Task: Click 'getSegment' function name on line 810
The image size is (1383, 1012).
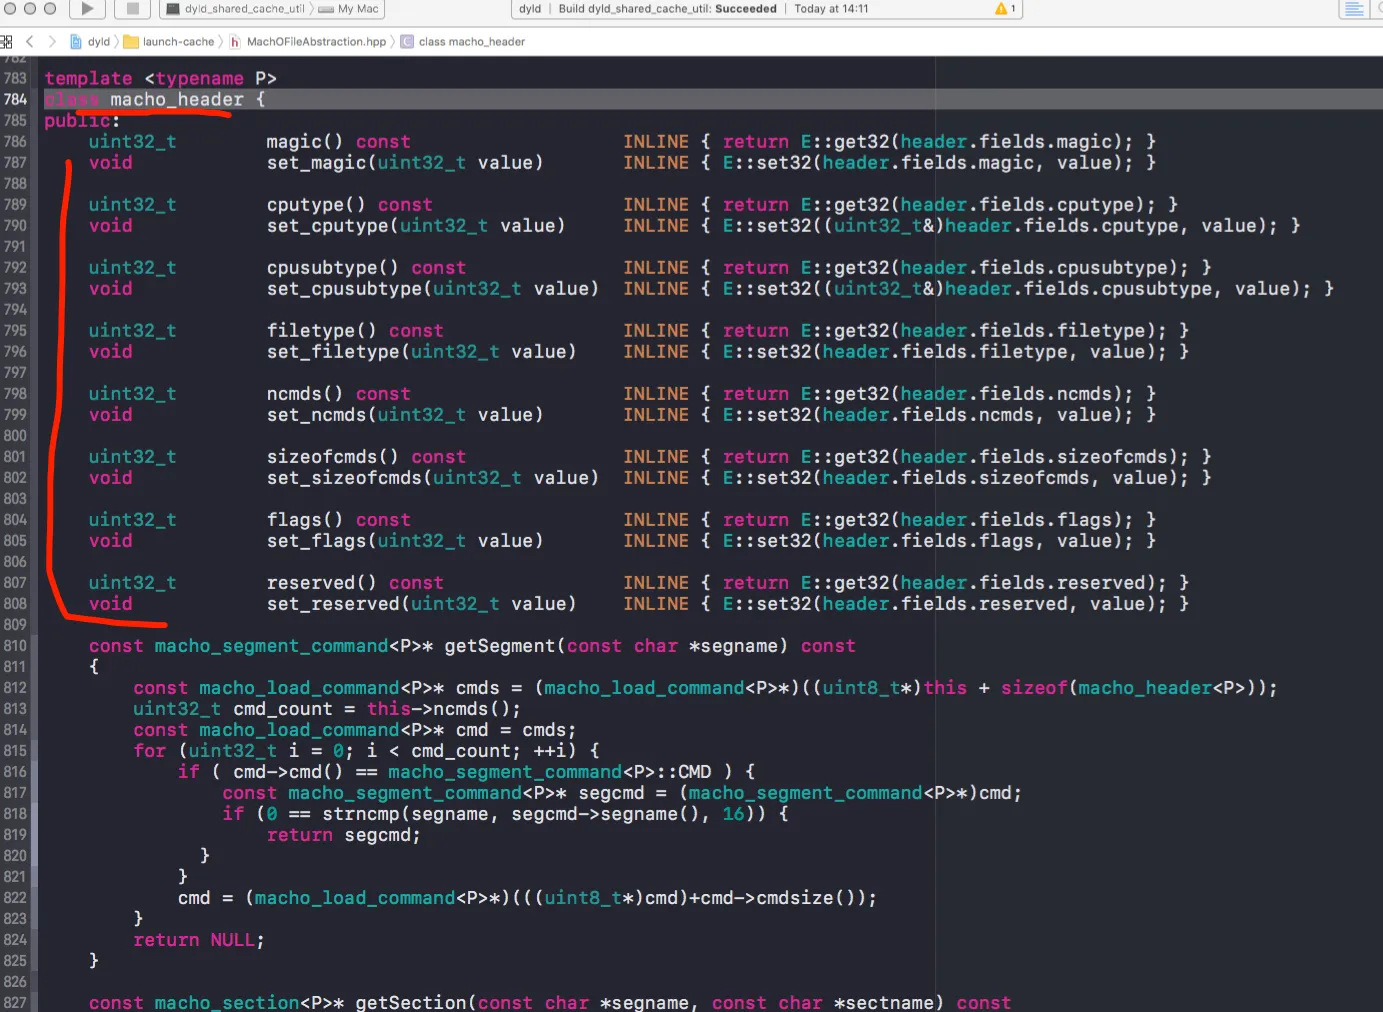Action: tap(500, 646)
